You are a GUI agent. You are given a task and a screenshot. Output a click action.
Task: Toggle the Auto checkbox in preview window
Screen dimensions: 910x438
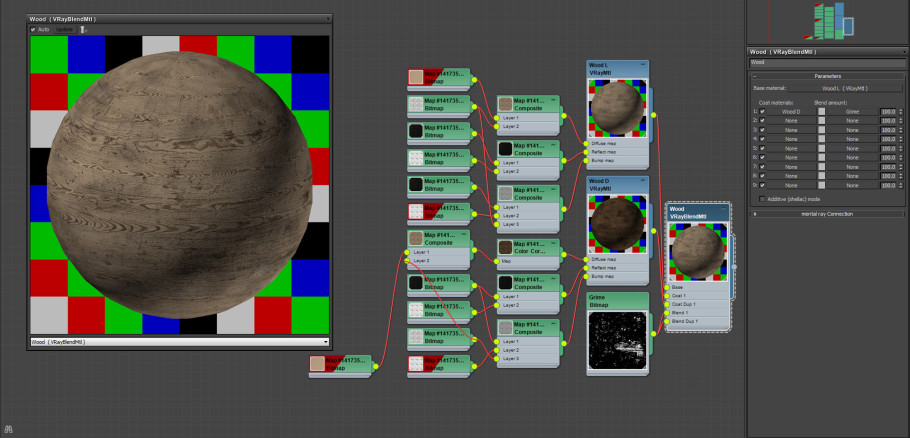tap(33, 29)
